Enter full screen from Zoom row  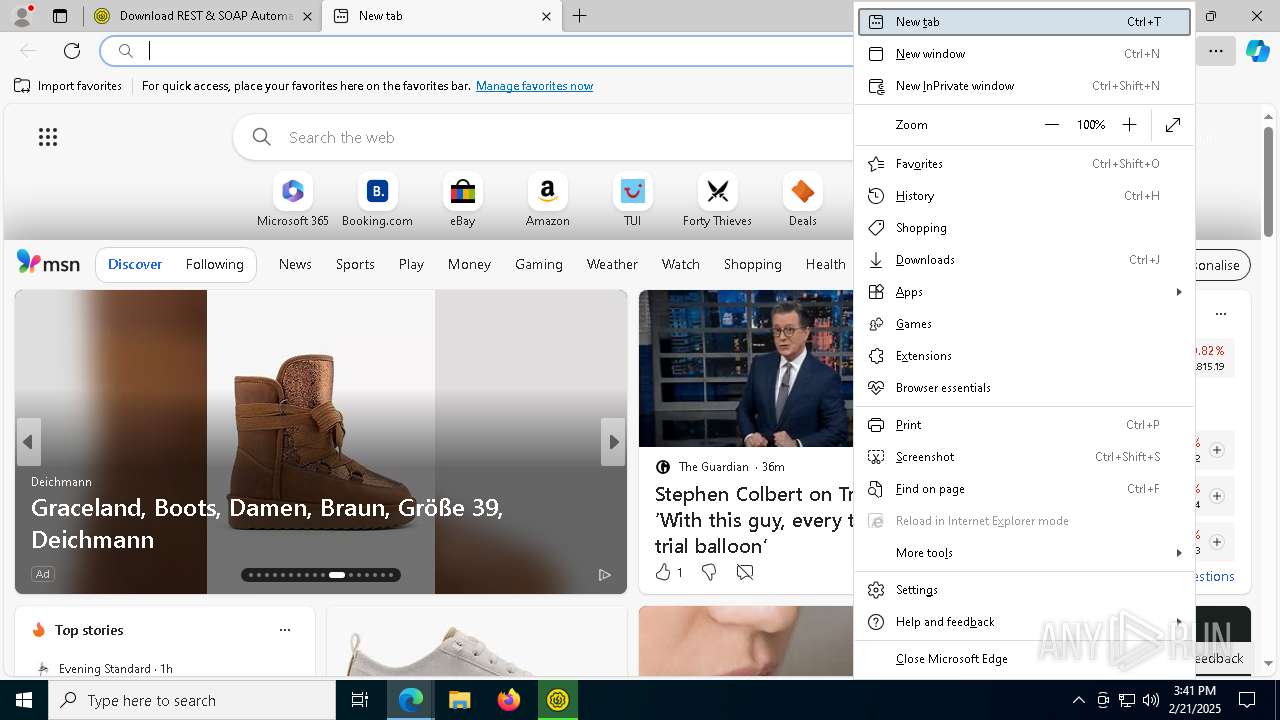click(x=1173, y=125)
